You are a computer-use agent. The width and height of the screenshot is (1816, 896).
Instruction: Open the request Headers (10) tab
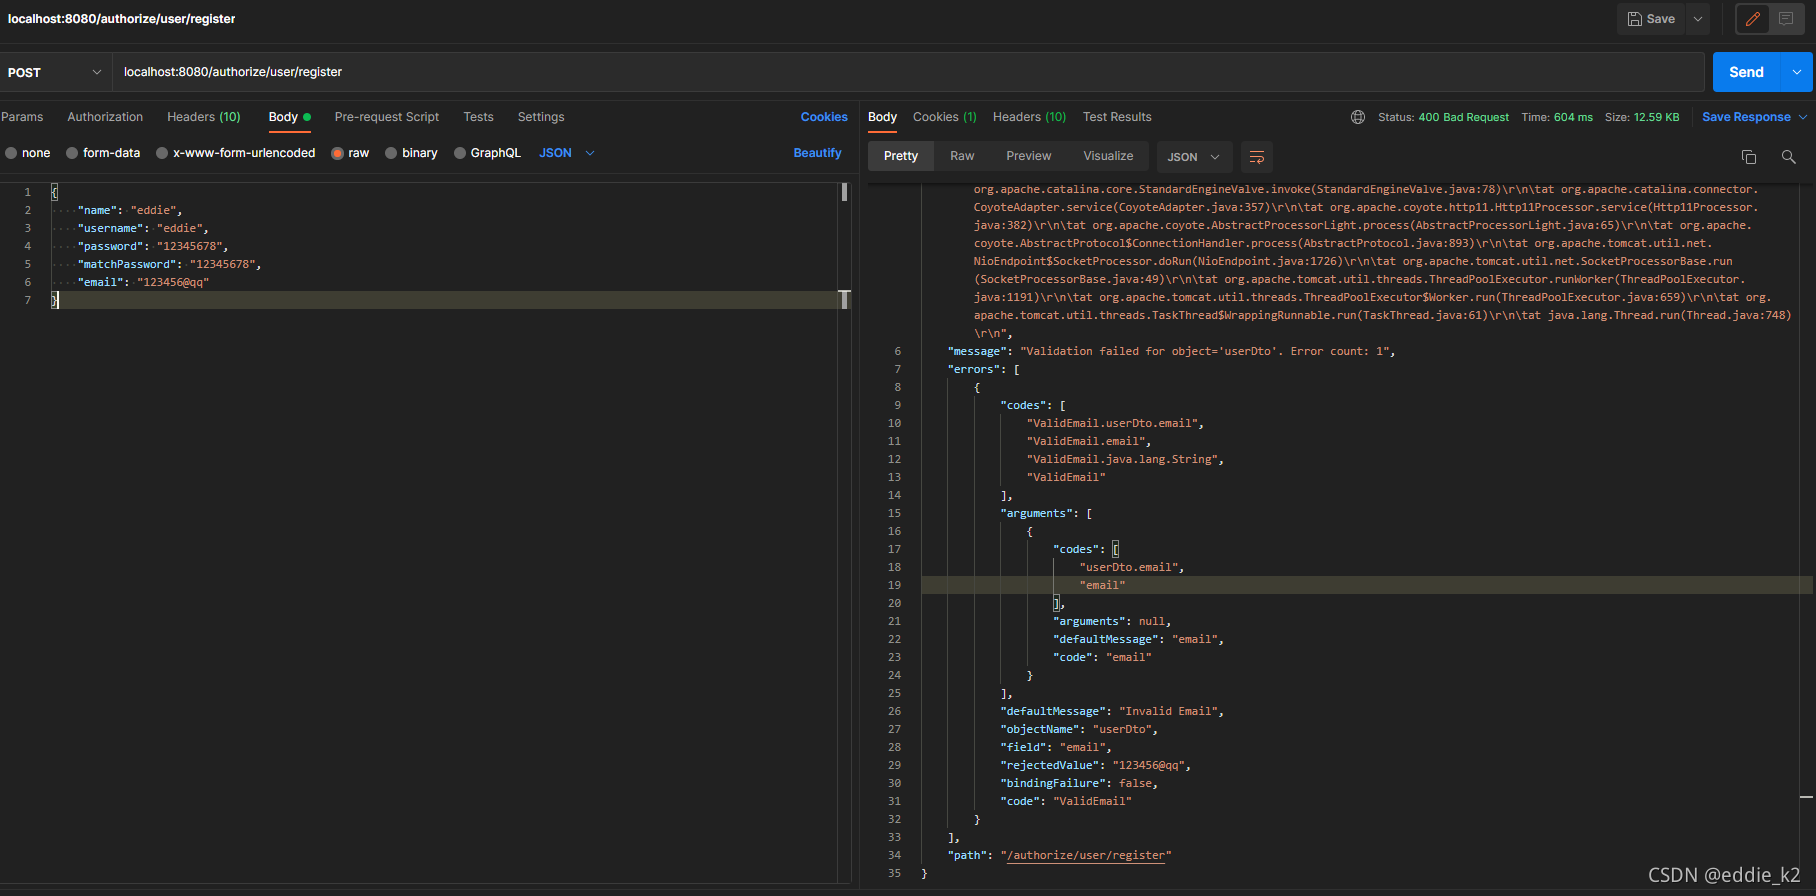click(203, 117)
